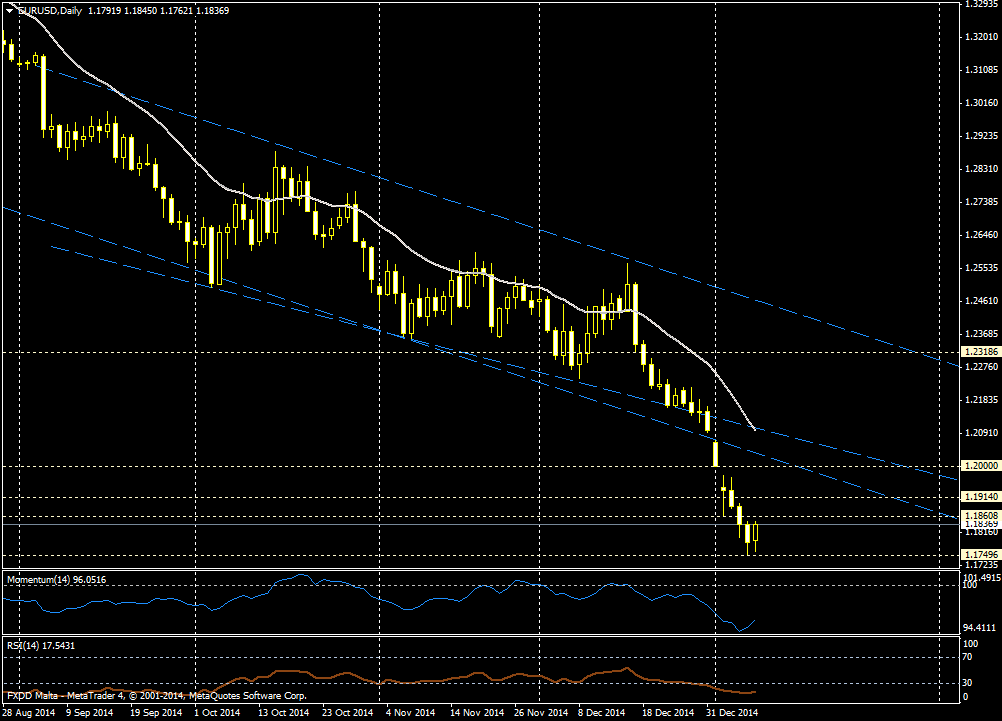The height and width of the screenshot is (721, 1002).
Task: Click the right end of the white moving average line
Action: pos(753,428)
